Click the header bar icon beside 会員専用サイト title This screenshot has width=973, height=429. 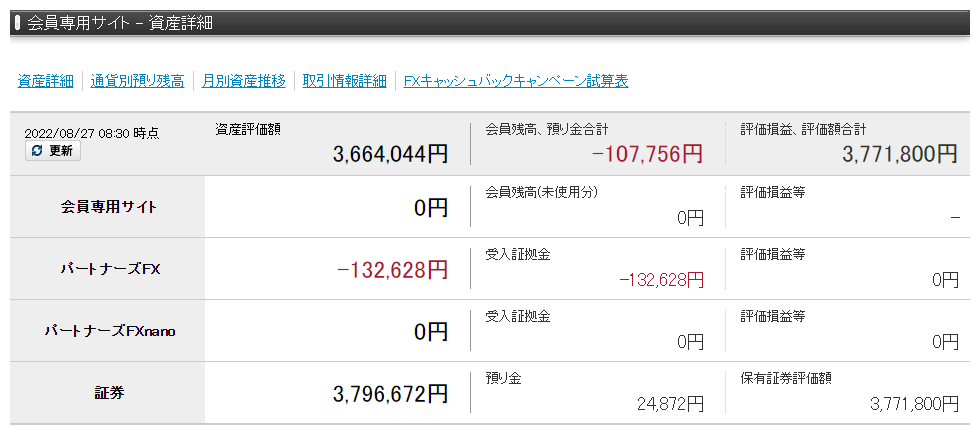[x=18, y=22]
